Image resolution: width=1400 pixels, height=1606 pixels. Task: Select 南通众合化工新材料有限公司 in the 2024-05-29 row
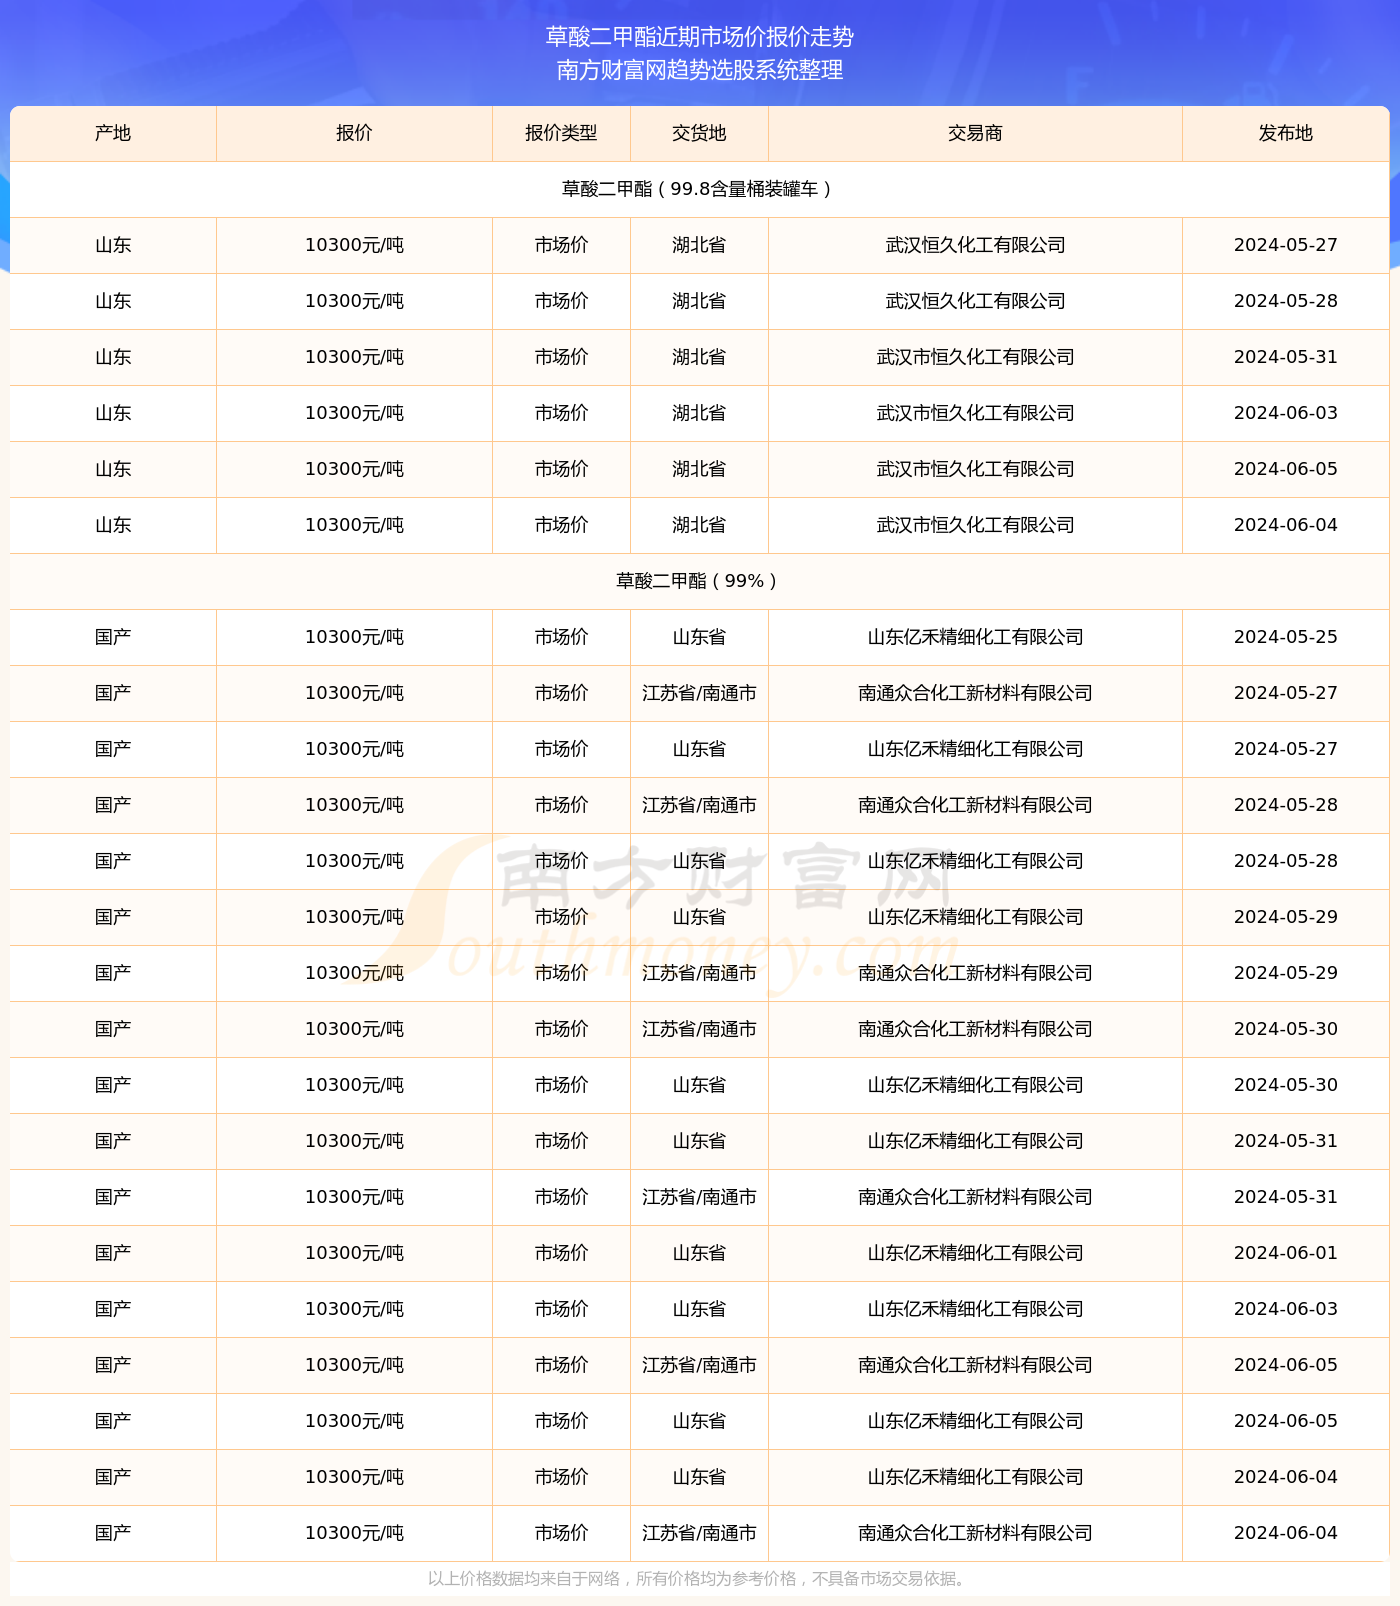click(x=975, y=973)
